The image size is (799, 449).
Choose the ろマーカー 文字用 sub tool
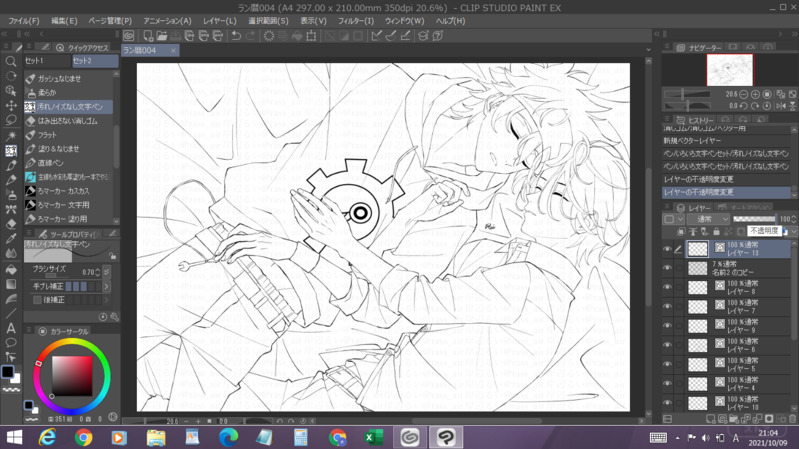(x=68, y=205)
